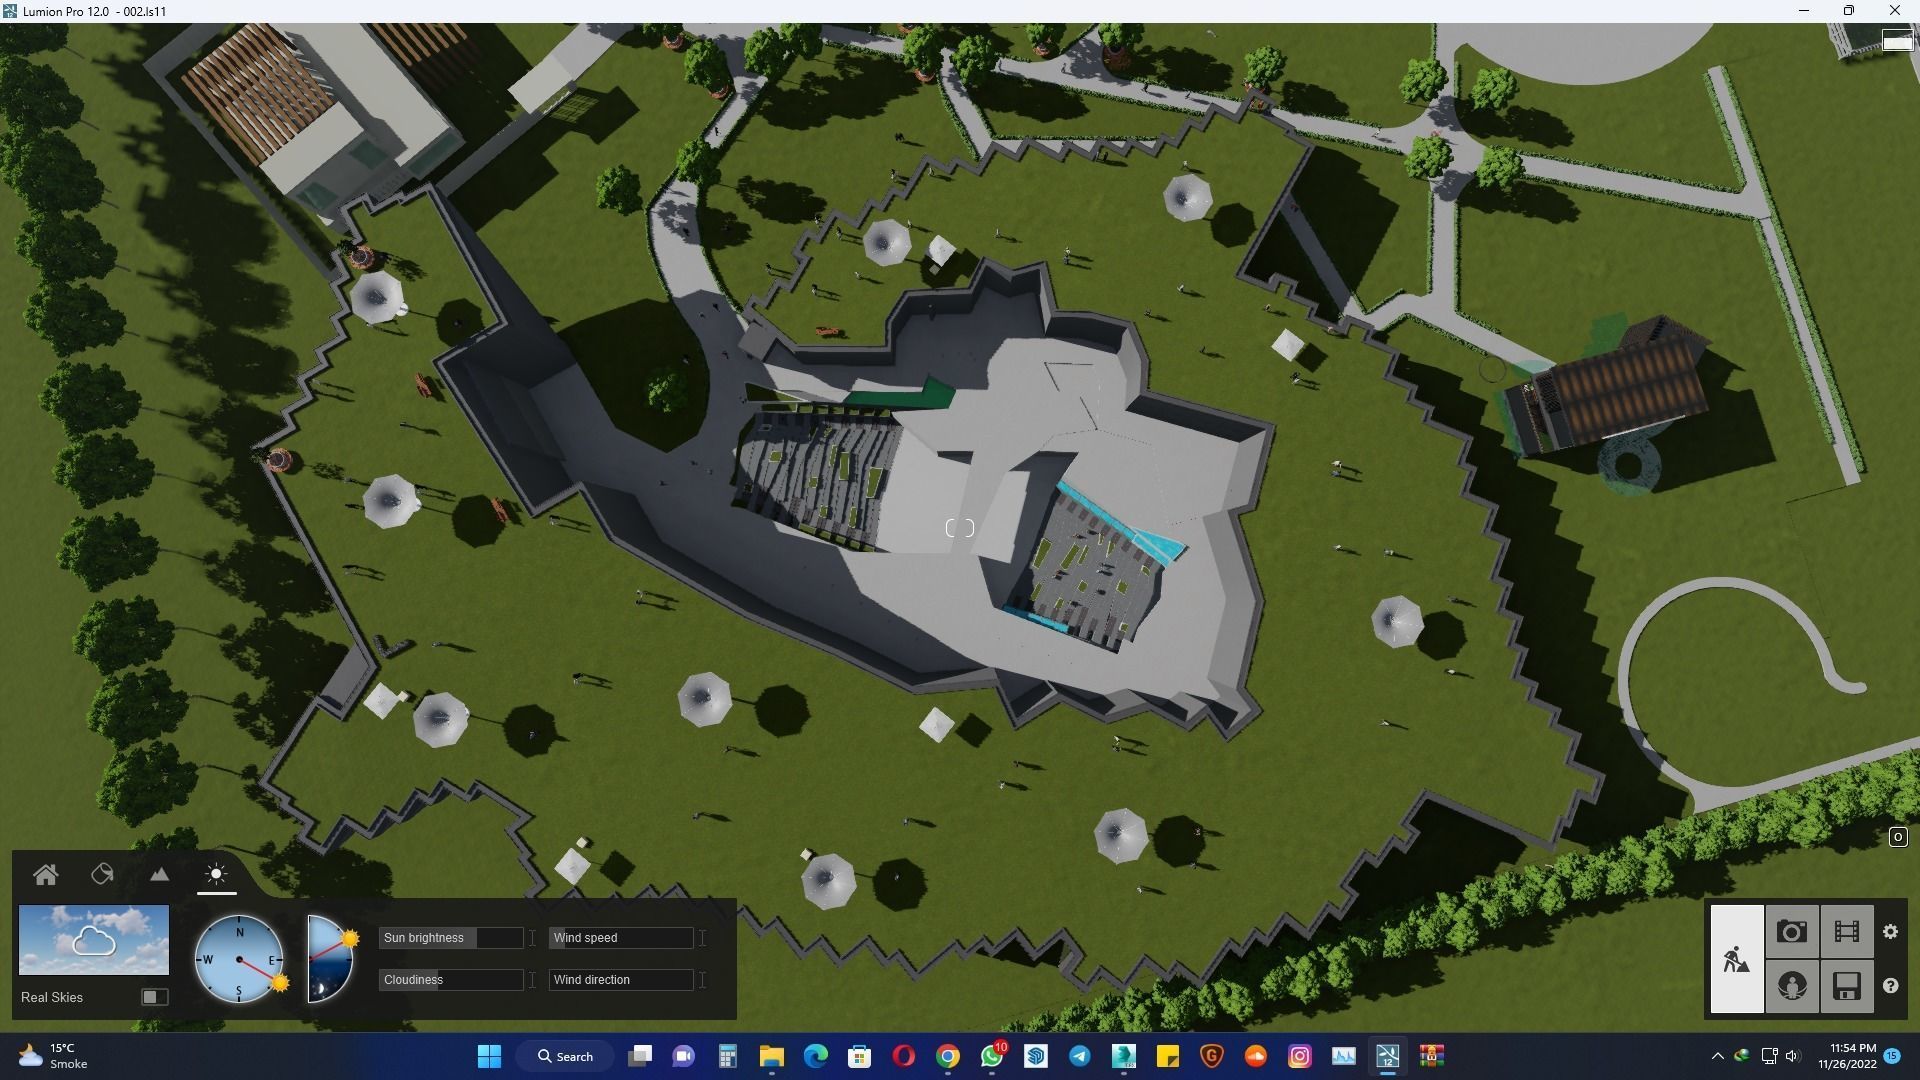This screenshot has width=1920, height=1080.
Task: Click the sky cloud preview thumbnail
Action: tap(94, 940)
